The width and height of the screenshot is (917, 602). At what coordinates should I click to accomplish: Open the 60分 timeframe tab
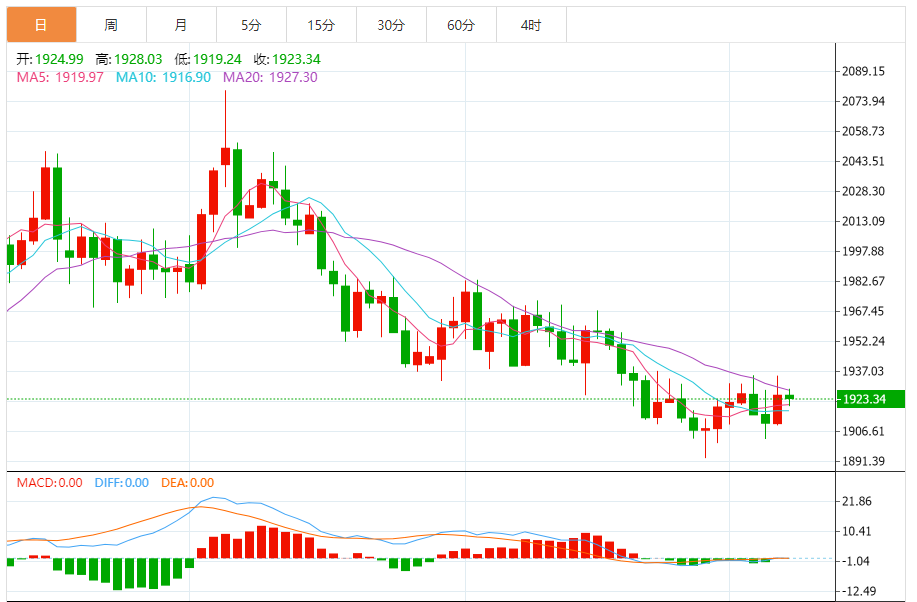click(x=461, y=25)
